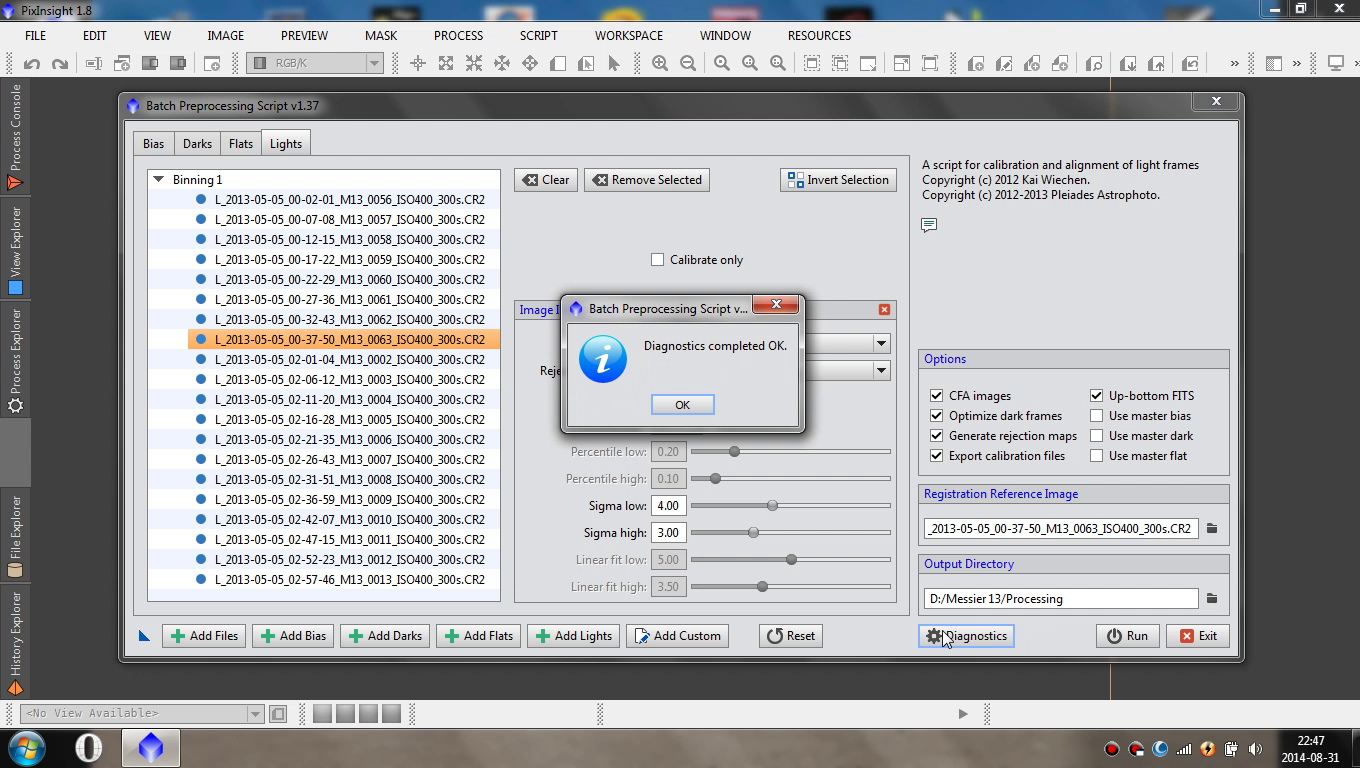The height and width of the screenshot is (768, 1360).
Task: Click the Zoom Out magnifier icon
Action: click(x=688, y=63)
